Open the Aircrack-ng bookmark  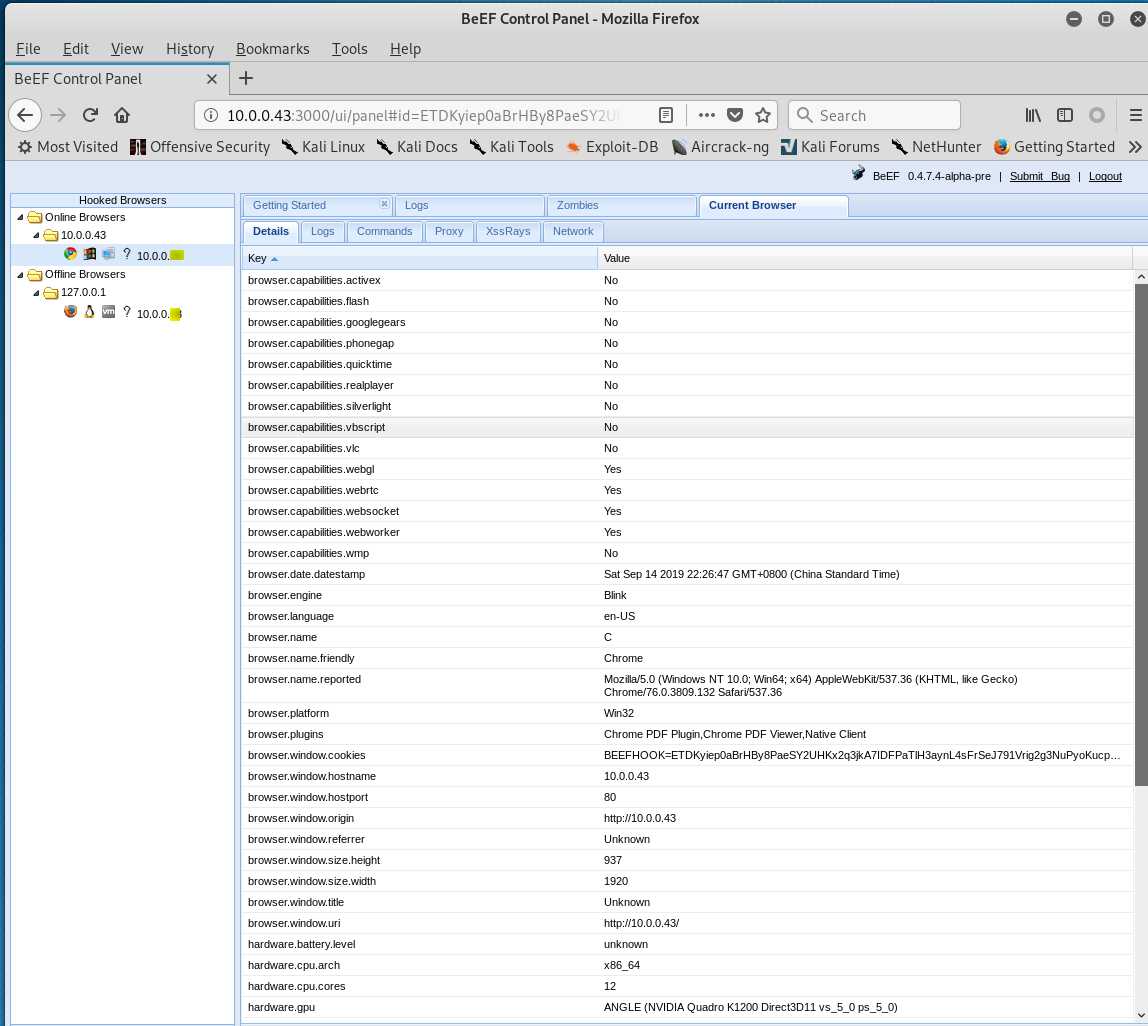[720, 147]
